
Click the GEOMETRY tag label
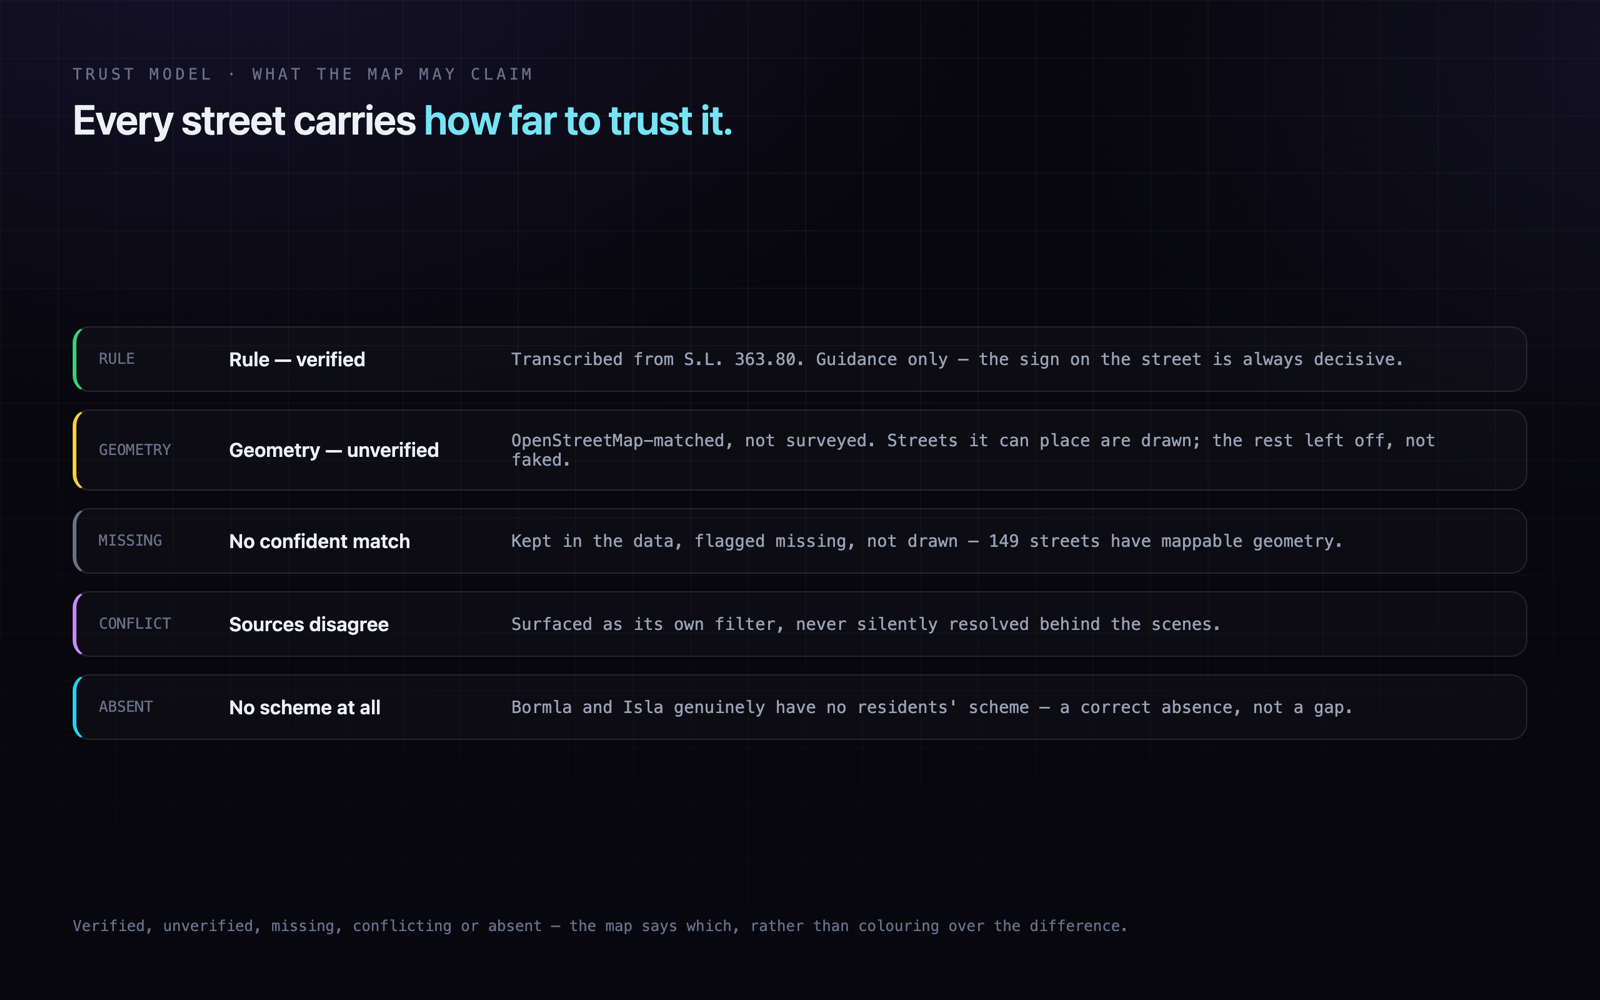pyautogui.click(x=135, y=450)
